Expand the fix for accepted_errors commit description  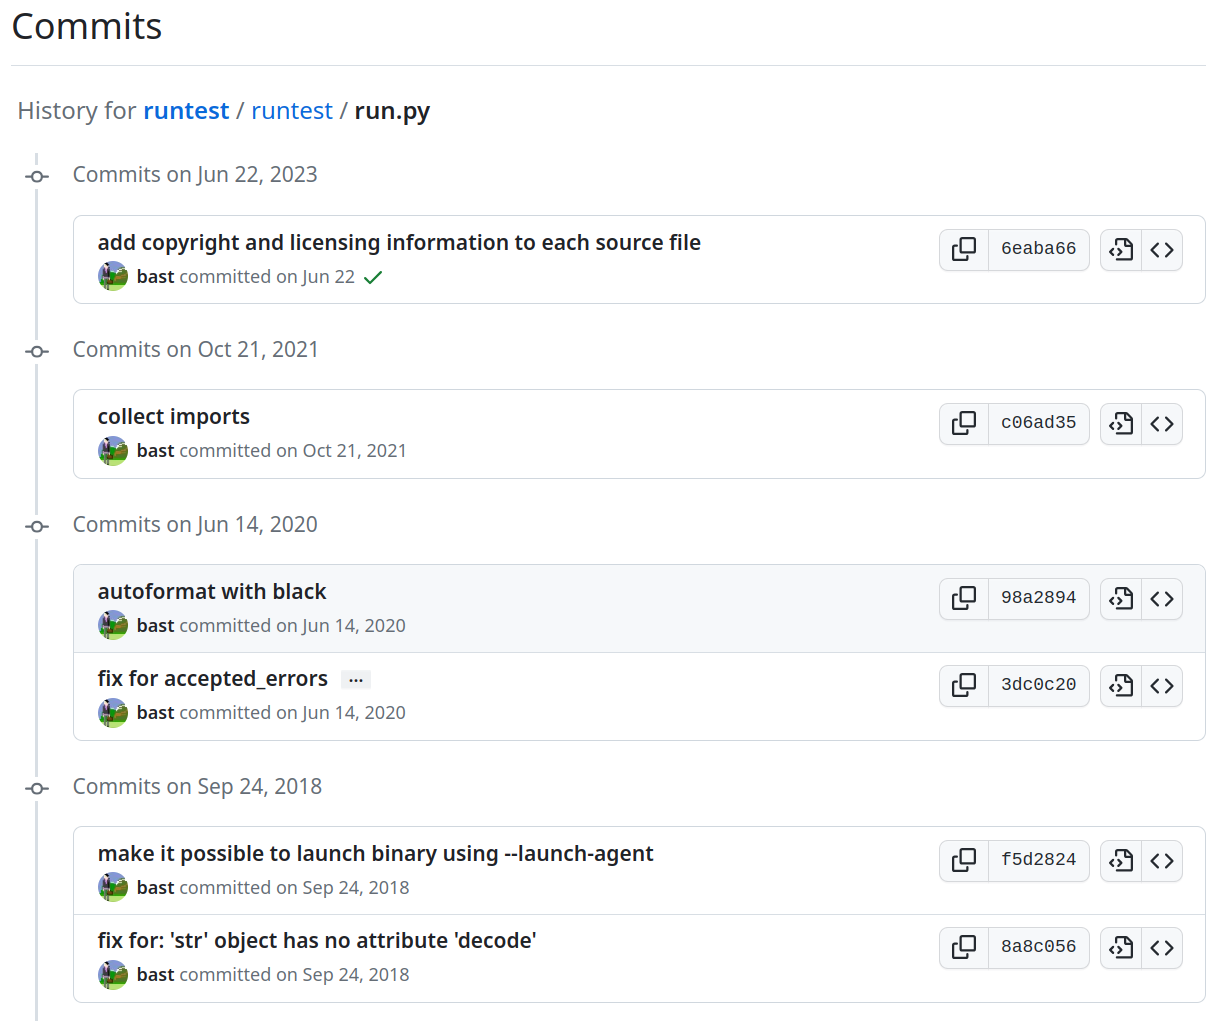(356, 680)
